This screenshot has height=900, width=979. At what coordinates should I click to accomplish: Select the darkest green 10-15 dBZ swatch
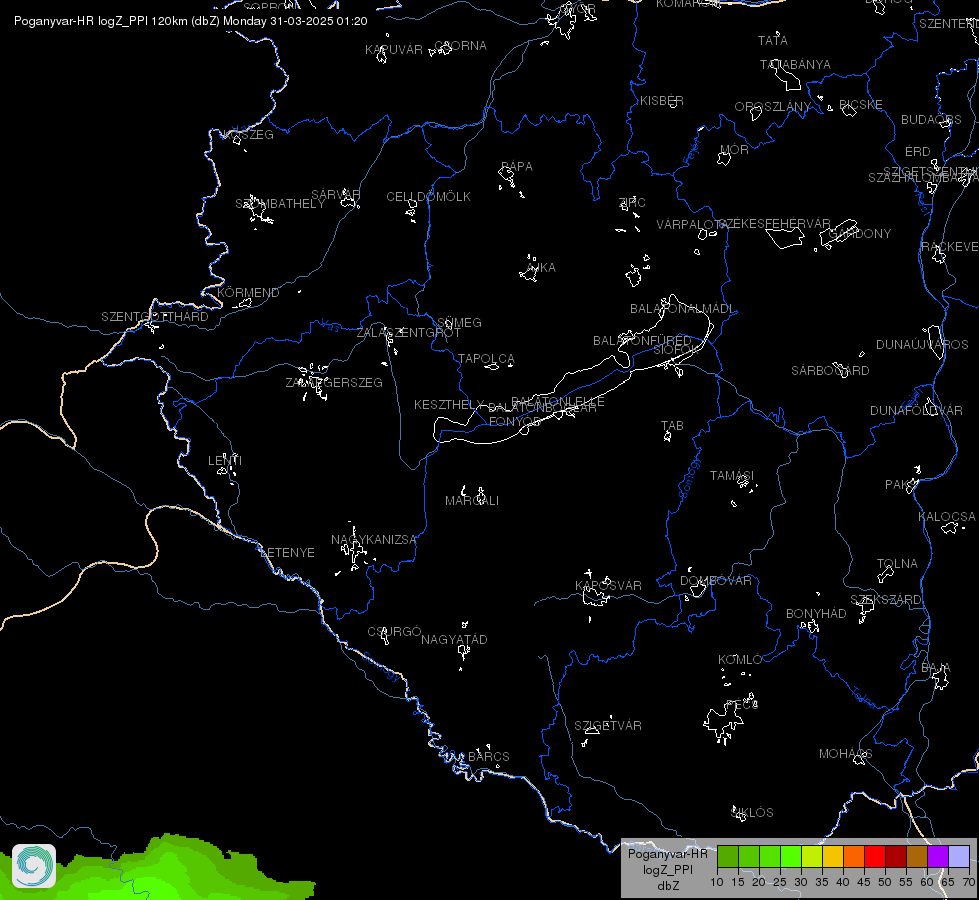pyautogui.click(x=727, y=857)
